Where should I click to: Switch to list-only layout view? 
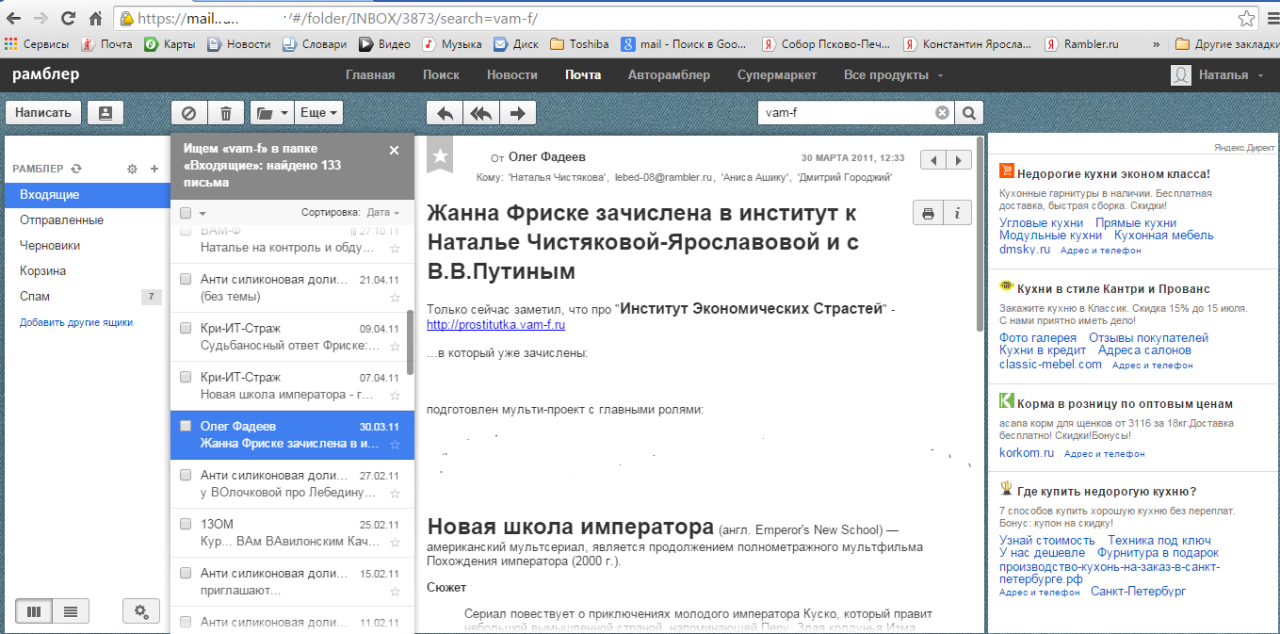pyautogui.click(x=70, y=610)
